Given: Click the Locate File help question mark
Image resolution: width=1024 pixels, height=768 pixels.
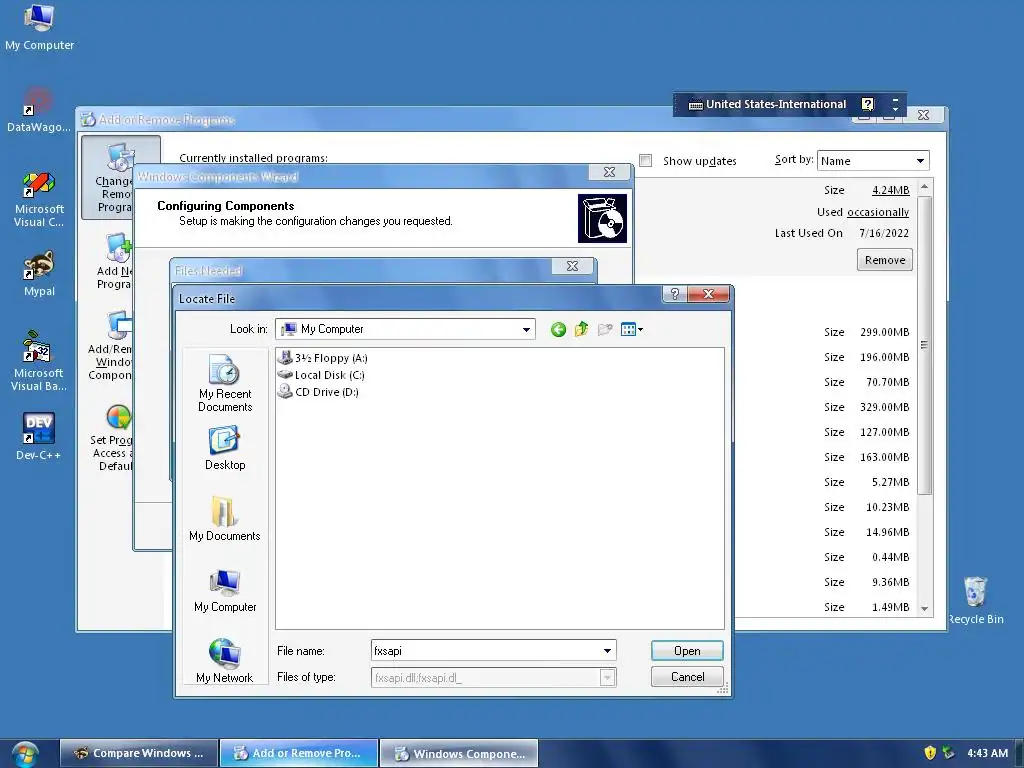Looking at the screenshot, I should pos(675,294).
